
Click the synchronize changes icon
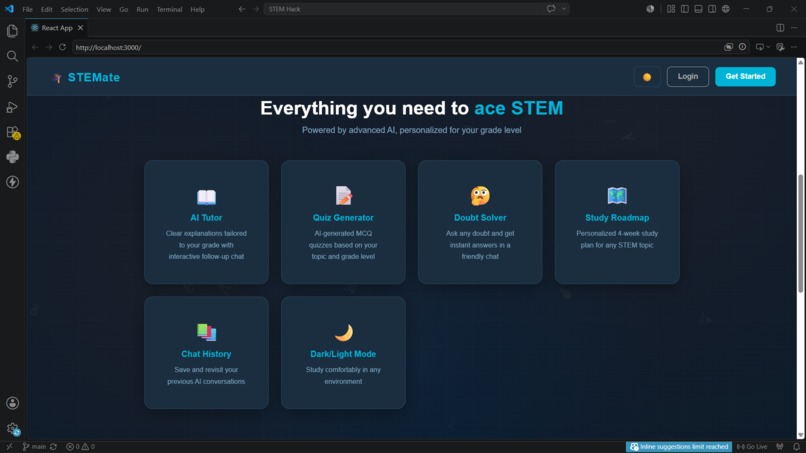(x=53, y=447)
